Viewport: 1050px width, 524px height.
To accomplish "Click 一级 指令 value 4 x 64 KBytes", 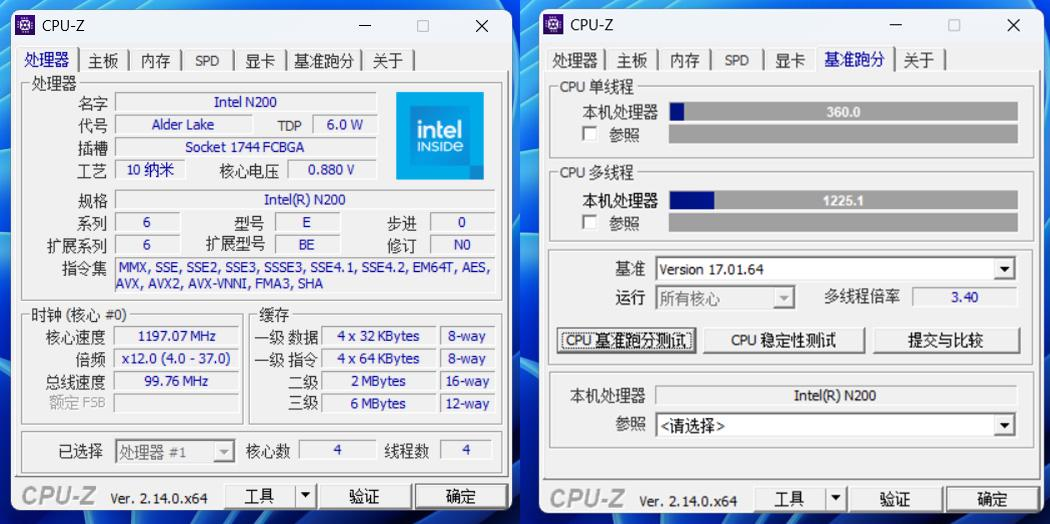I will tap(378, 359).
